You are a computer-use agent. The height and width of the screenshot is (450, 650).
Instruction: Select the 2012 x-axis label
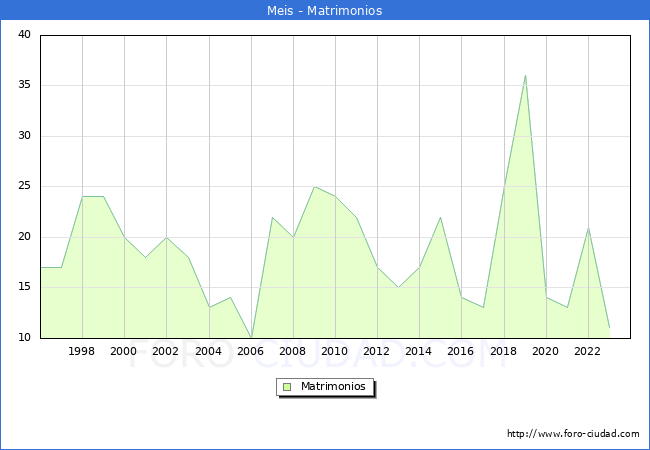pyautogui.click(x=376, y=351)
